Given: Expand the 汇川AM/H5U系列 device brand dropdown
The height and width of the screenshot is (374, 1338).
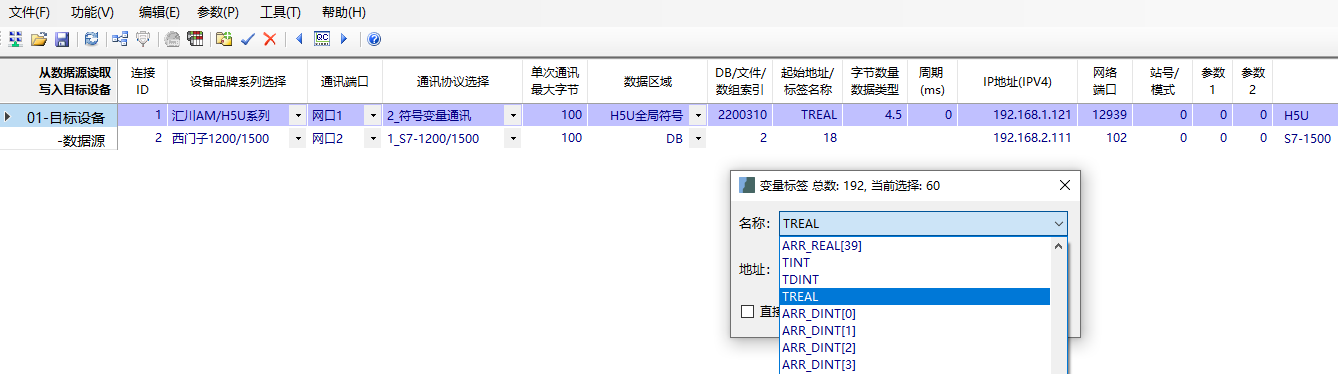Looking at the screenshot, I should pos(298,116).
